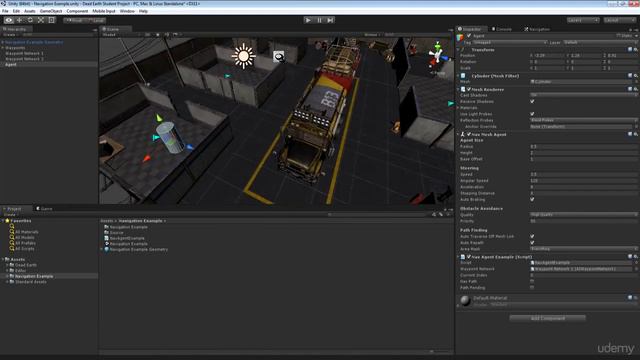Toggle the Mesh Renderer enabled checkbox
640x360 pixels.
coord(469,89)
